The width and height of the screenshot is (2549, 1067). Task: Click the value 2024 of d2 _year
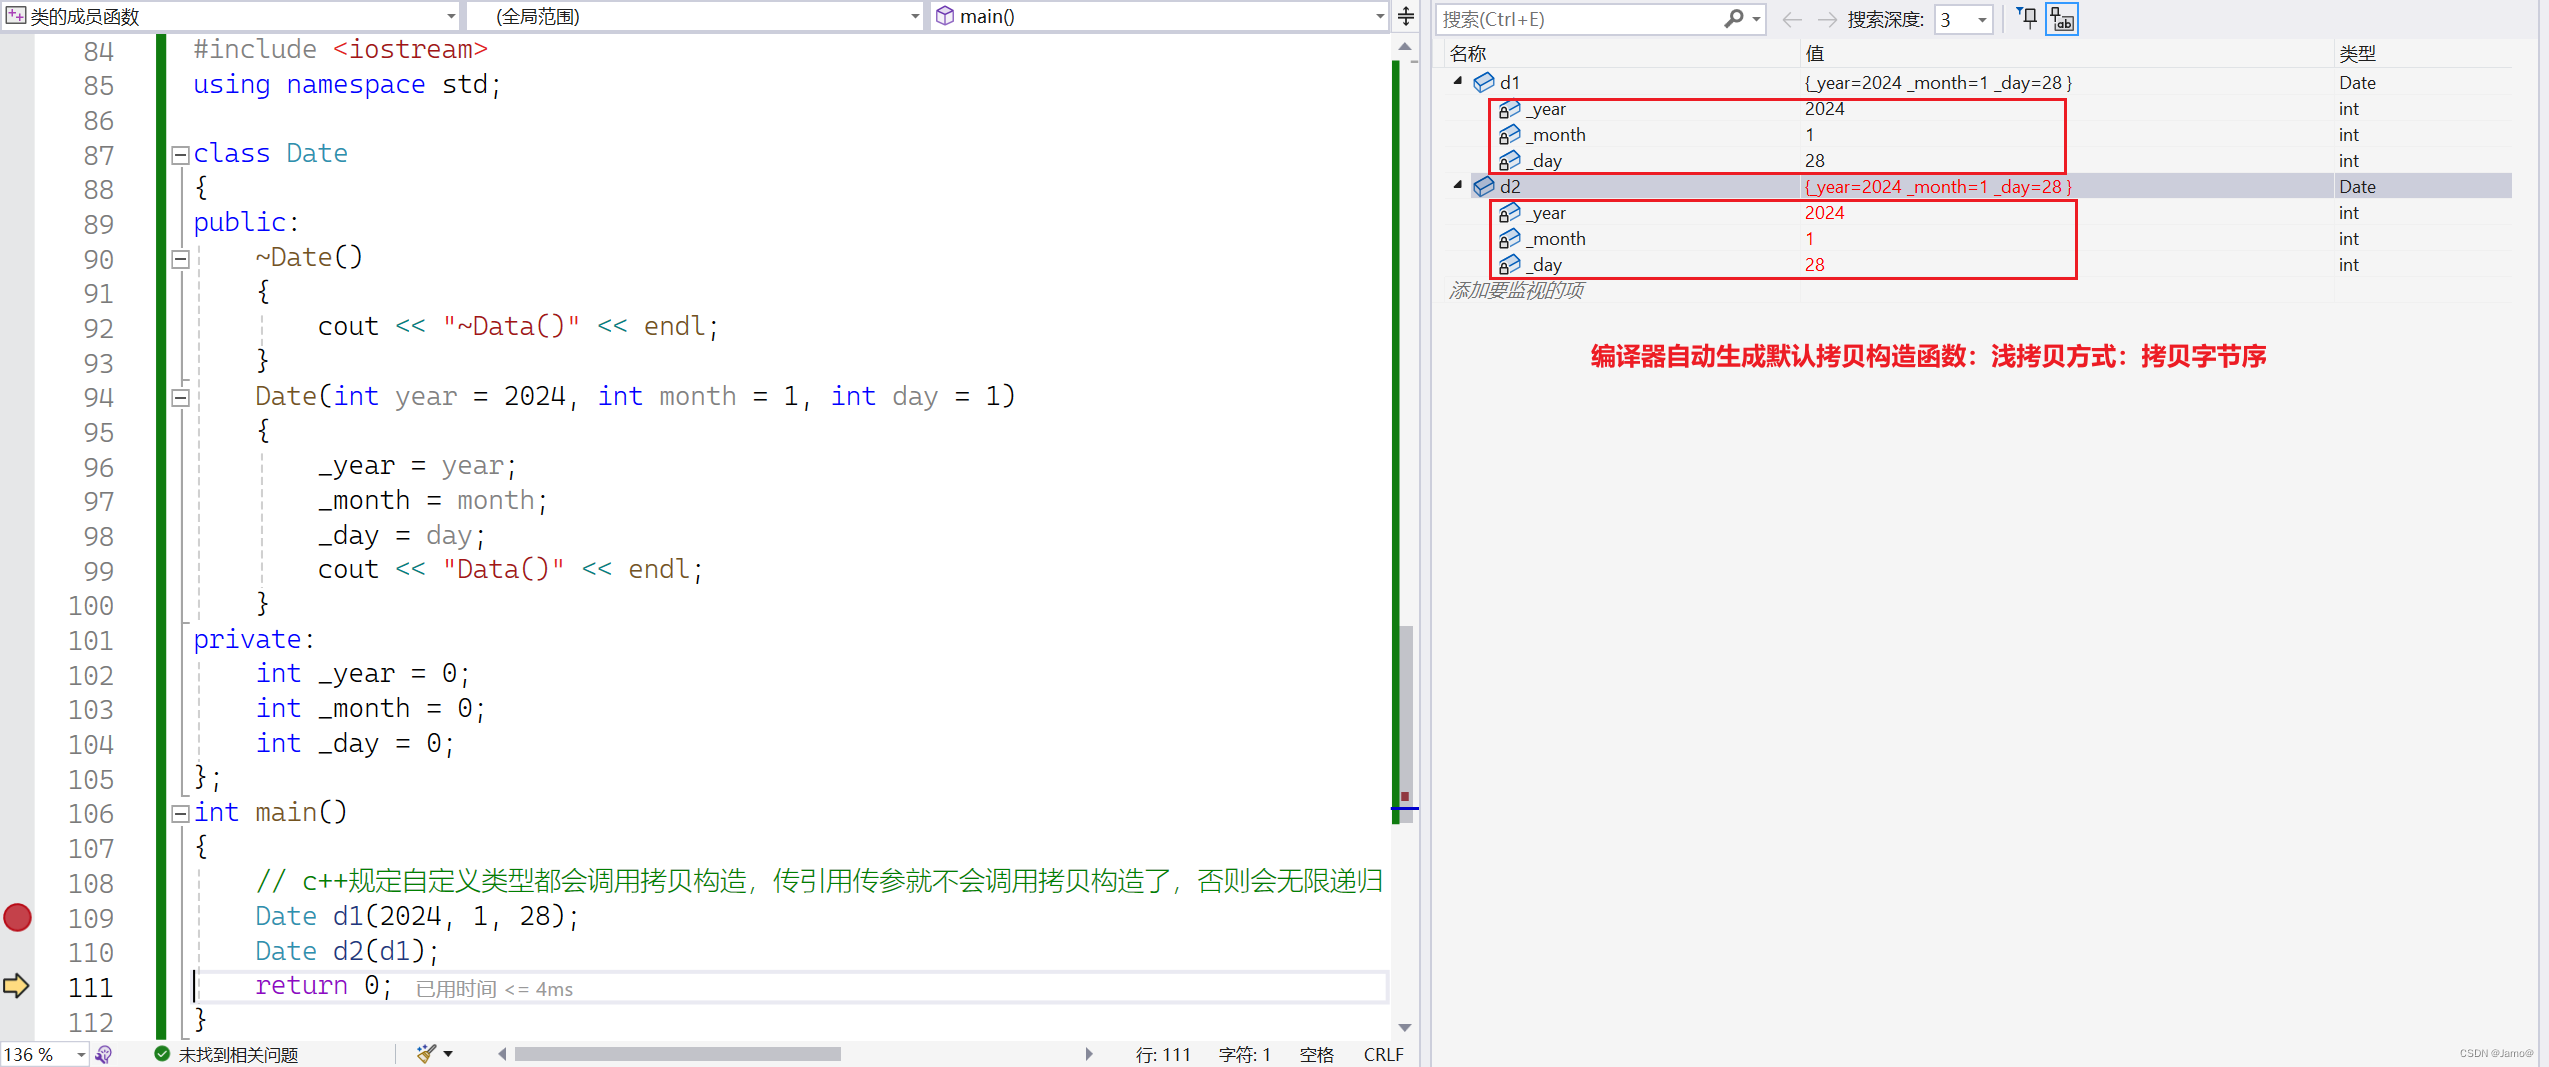point(1824,213)
